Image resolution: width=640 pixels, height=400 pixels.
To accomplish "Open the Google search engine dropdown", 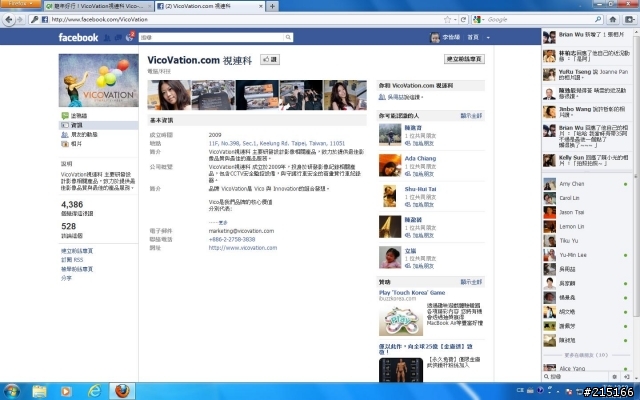I will click(x=478, y=19).
